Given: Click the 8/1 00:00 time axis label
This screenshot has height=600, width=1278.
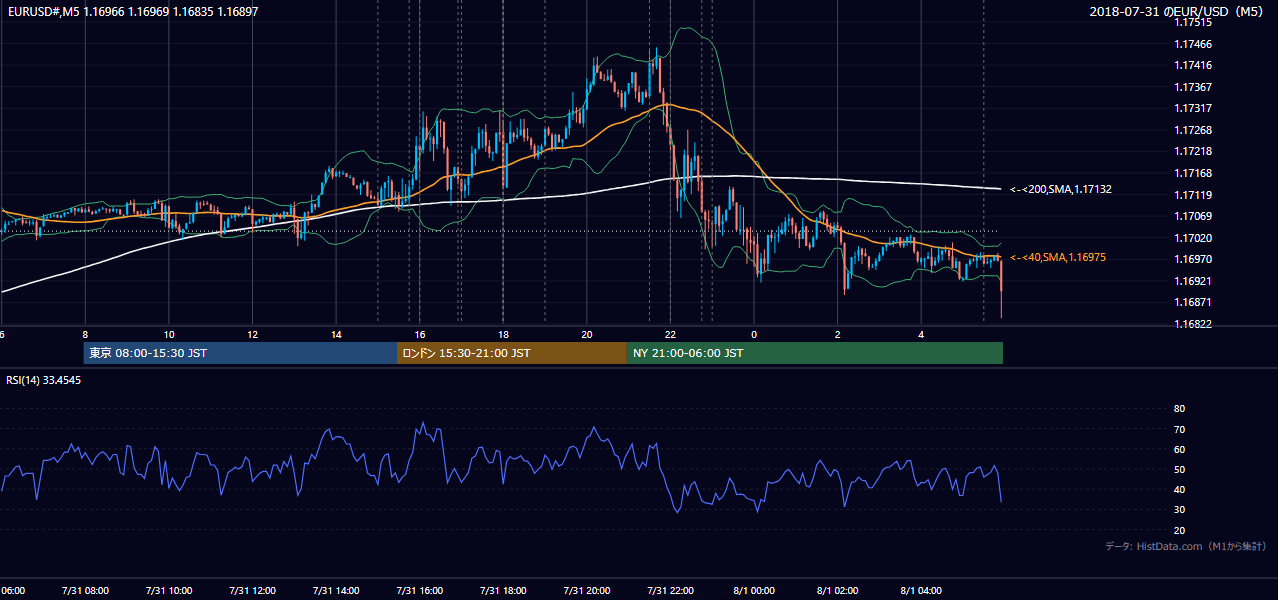Looking at the screenshot, I should pos(754,591).
